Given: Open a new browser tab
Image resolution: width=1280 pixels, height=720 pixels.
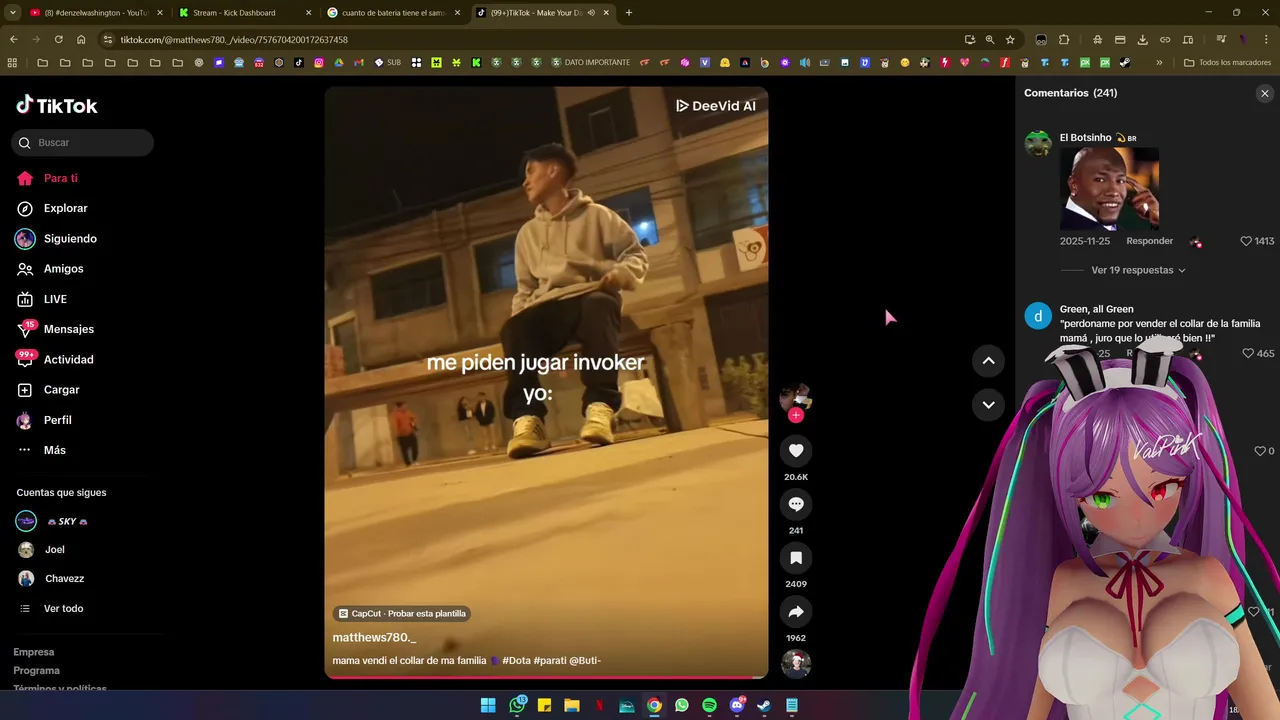Looking at the screenshot, I should pos(628,13).
